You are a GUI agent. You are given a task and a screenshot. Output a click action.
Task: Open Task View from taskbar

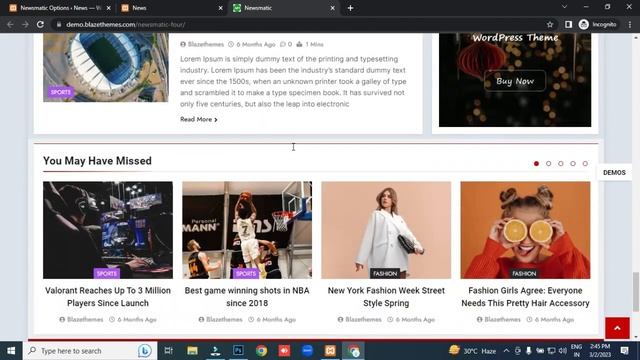168,351
